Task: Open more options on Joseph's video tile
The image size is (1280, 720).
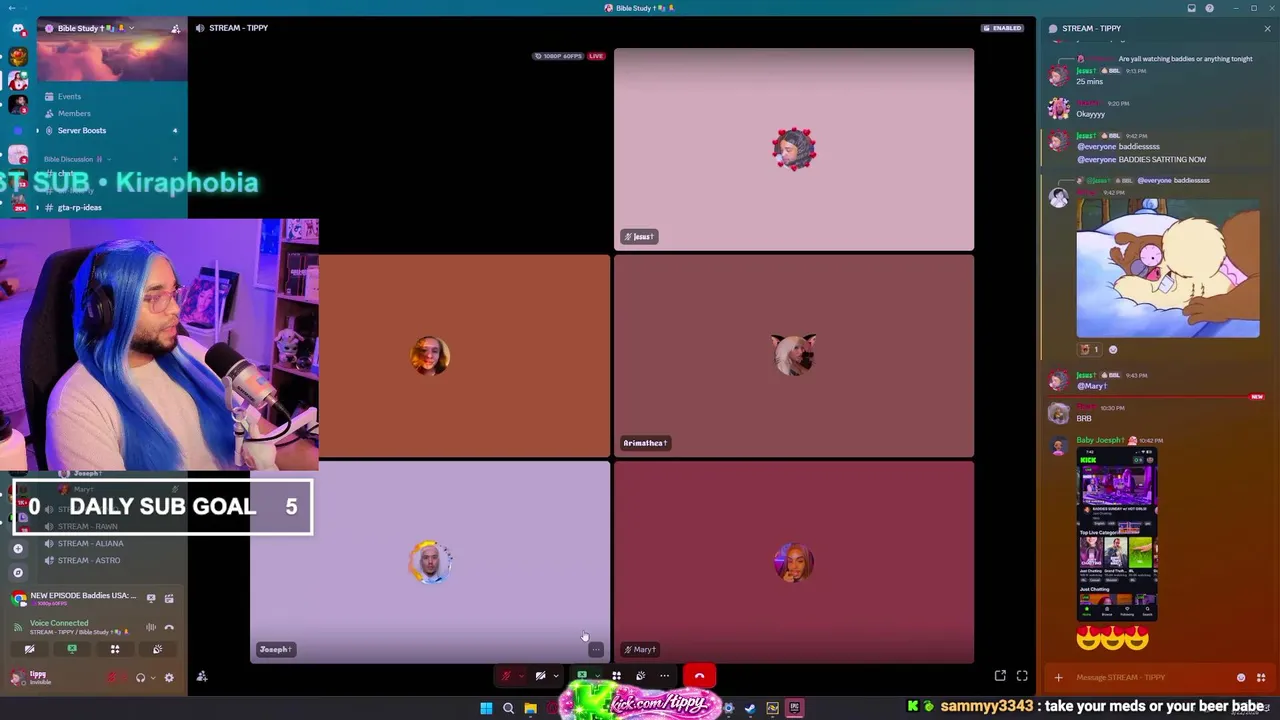Action: [596, 650]
